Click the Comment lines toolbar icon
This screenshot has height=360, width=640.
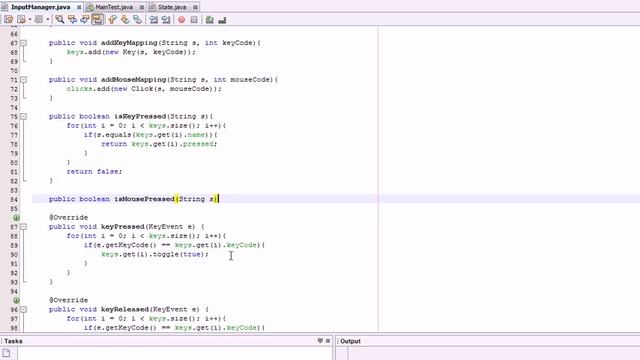[x=209, y=19]
